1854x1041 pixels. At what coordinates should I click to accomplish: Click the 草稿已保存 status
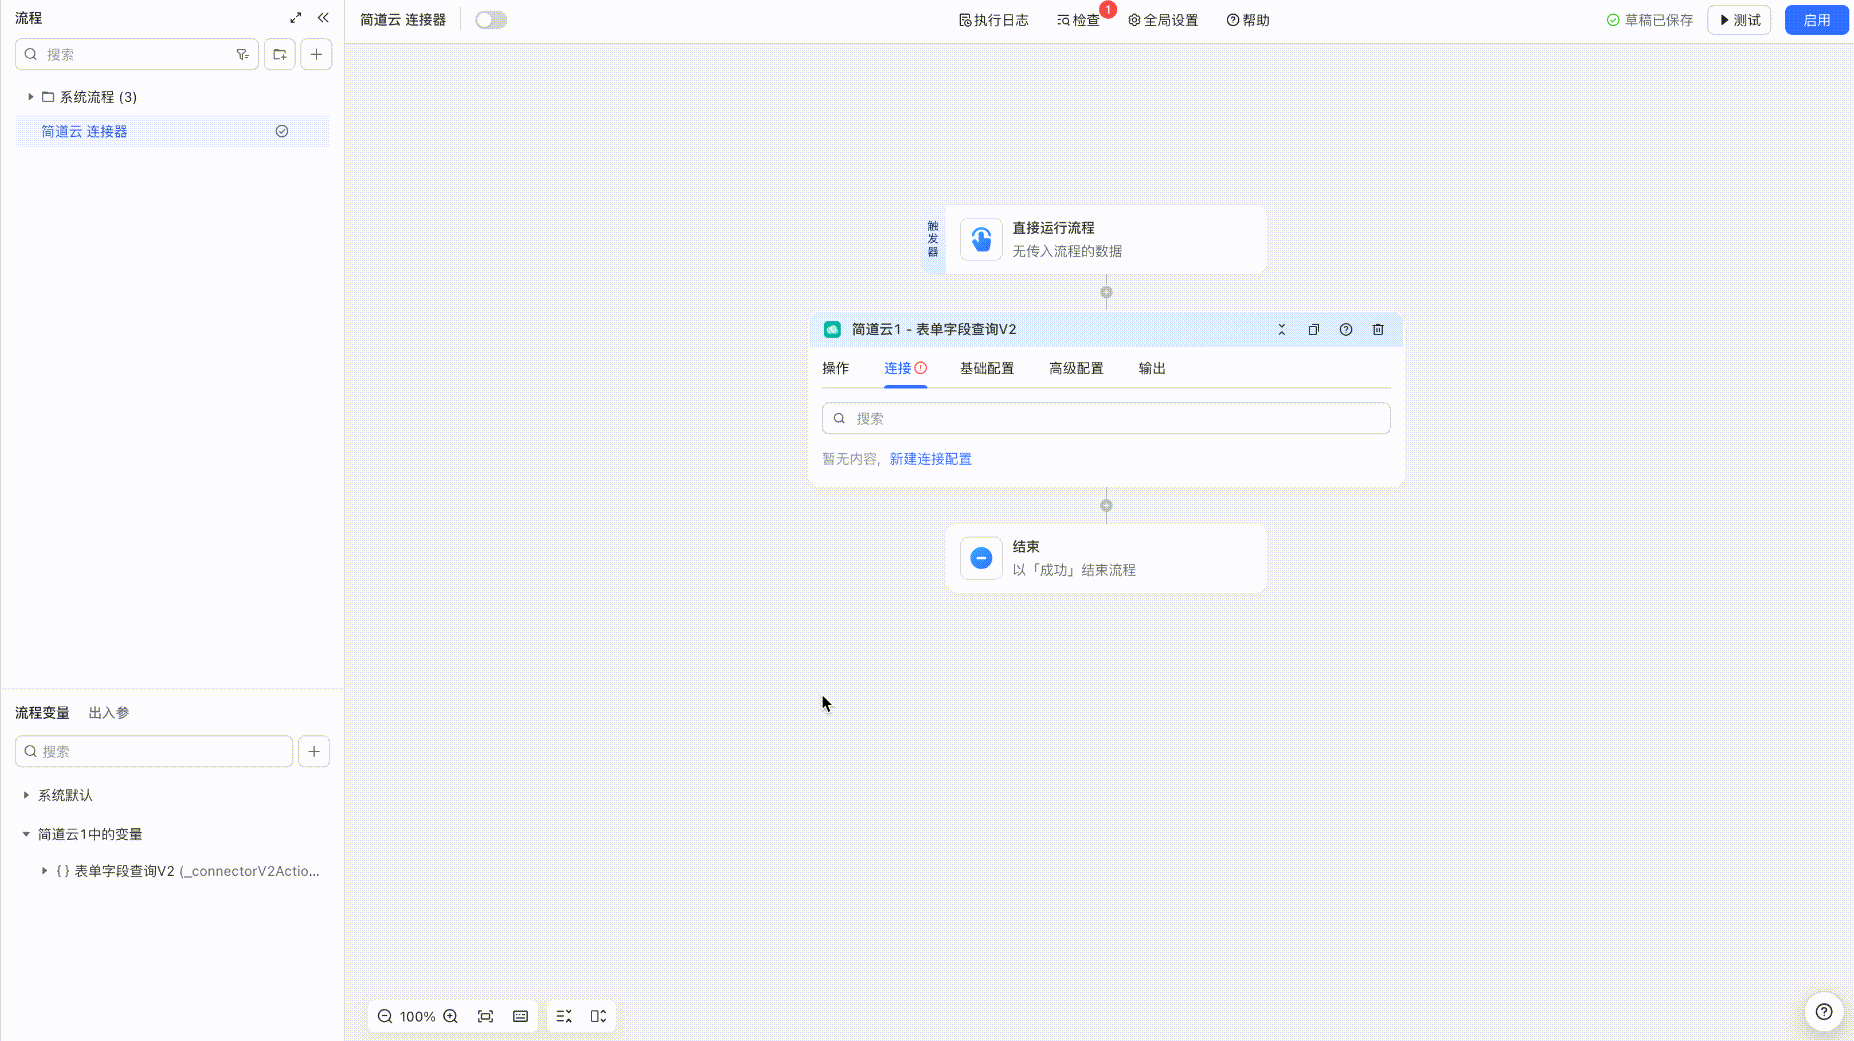tap(1650, 20)
